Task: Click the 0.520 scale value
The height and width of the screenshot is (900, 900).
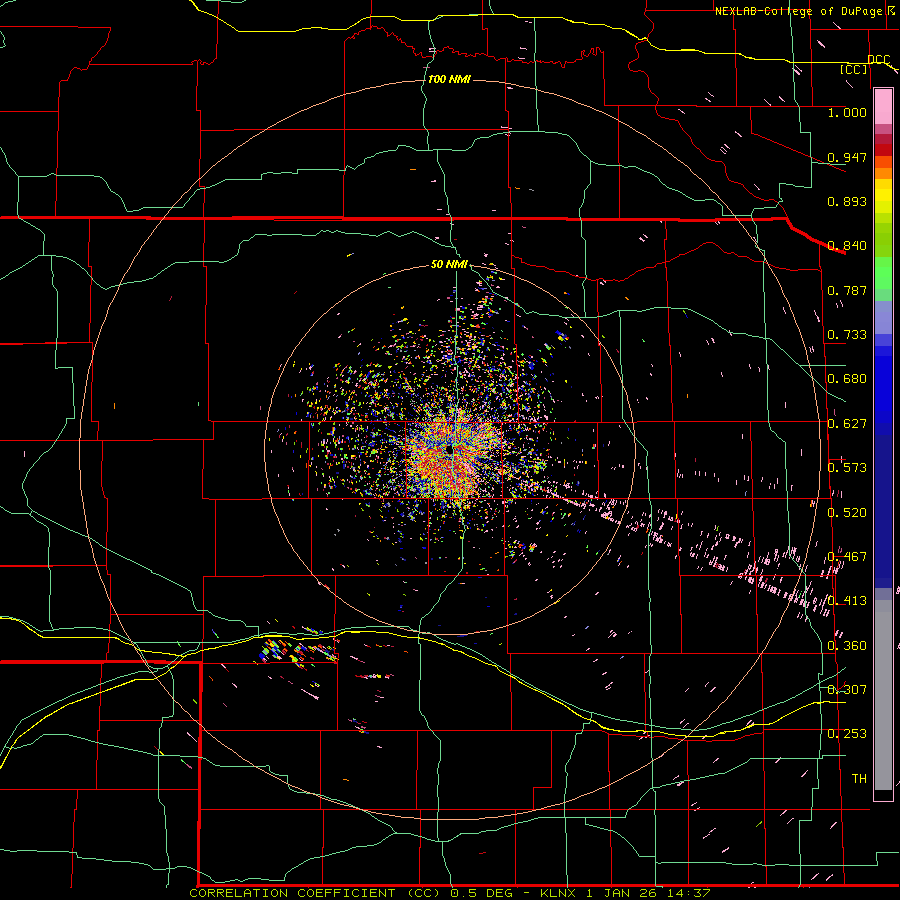Action: (x=847, y=513)
